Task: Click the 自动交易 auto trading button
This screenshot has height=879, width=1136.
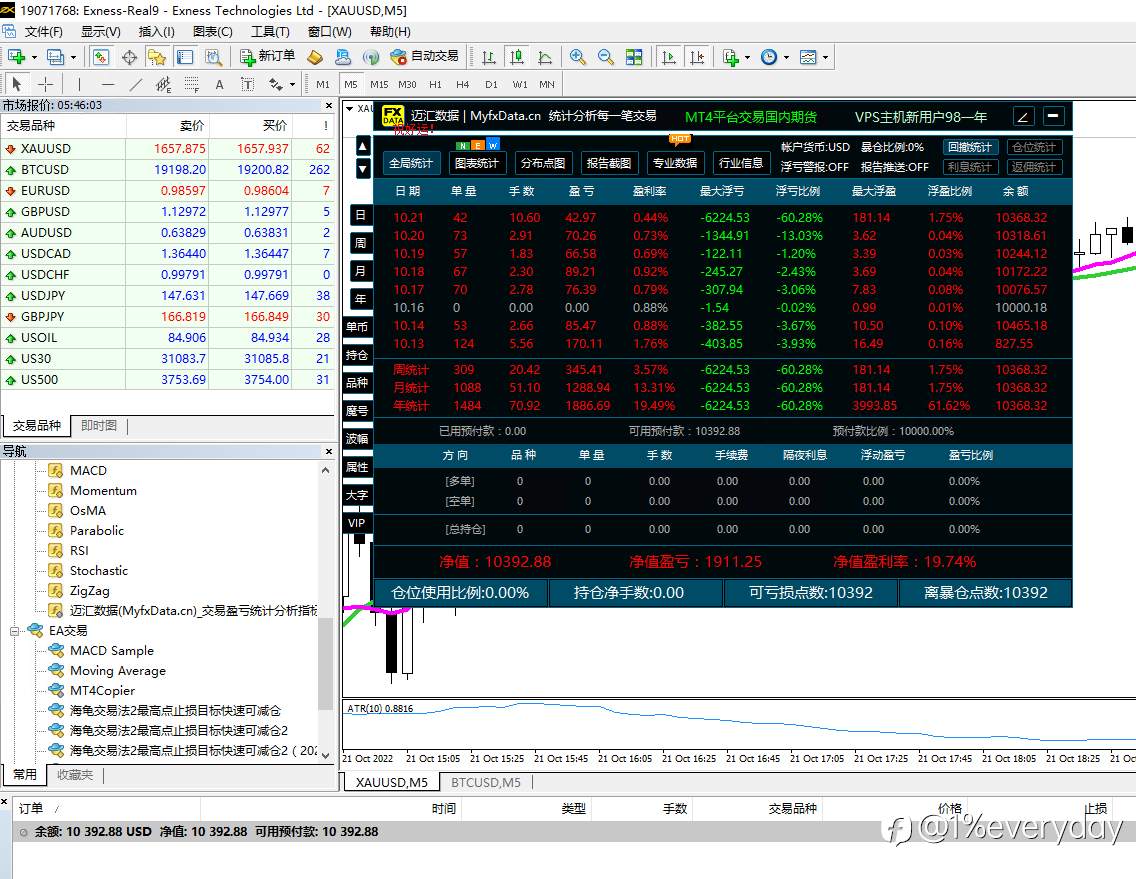Action: pyautogui.click(x=425, y=57)
